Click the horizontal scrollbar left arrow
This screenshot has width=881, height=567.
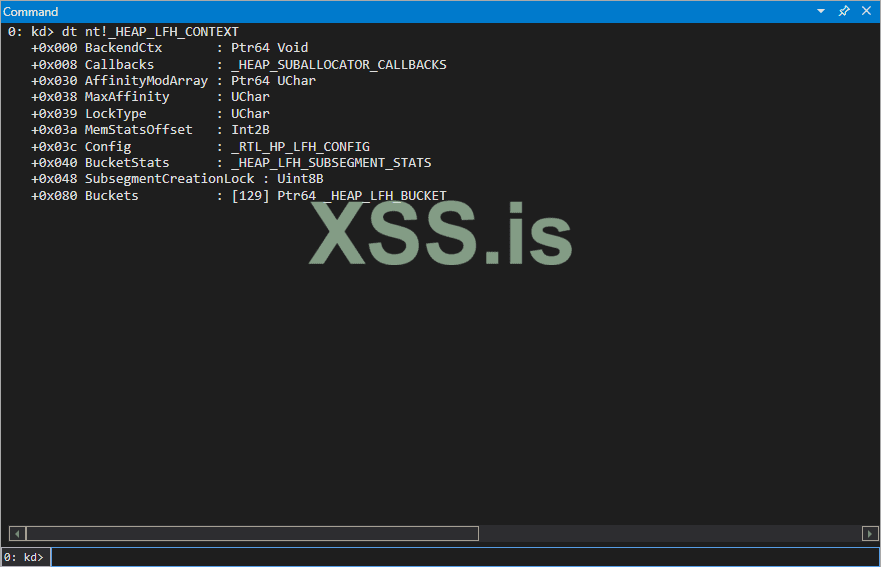(x=17, y=533)
